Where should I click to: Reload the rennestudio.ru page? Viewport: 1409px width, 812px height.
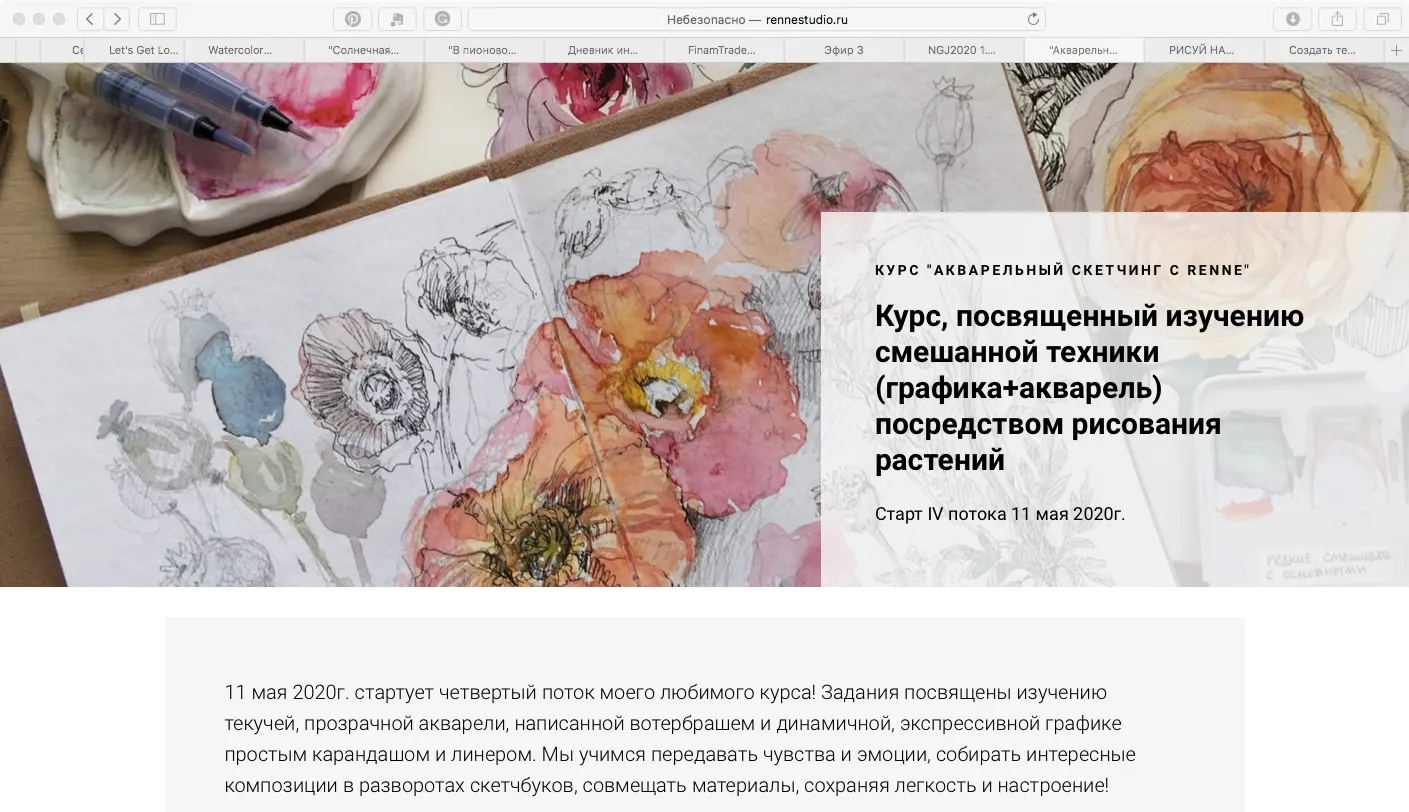tap(1032, 17)
